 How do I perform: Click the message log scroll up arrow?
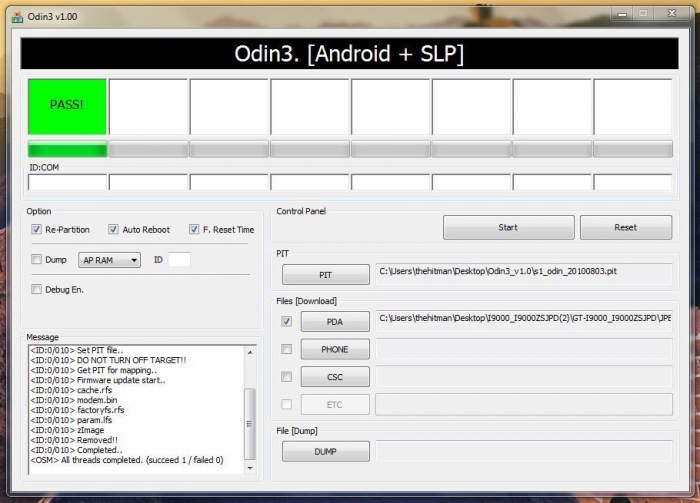pyautogui.click(x=250, y=352)
